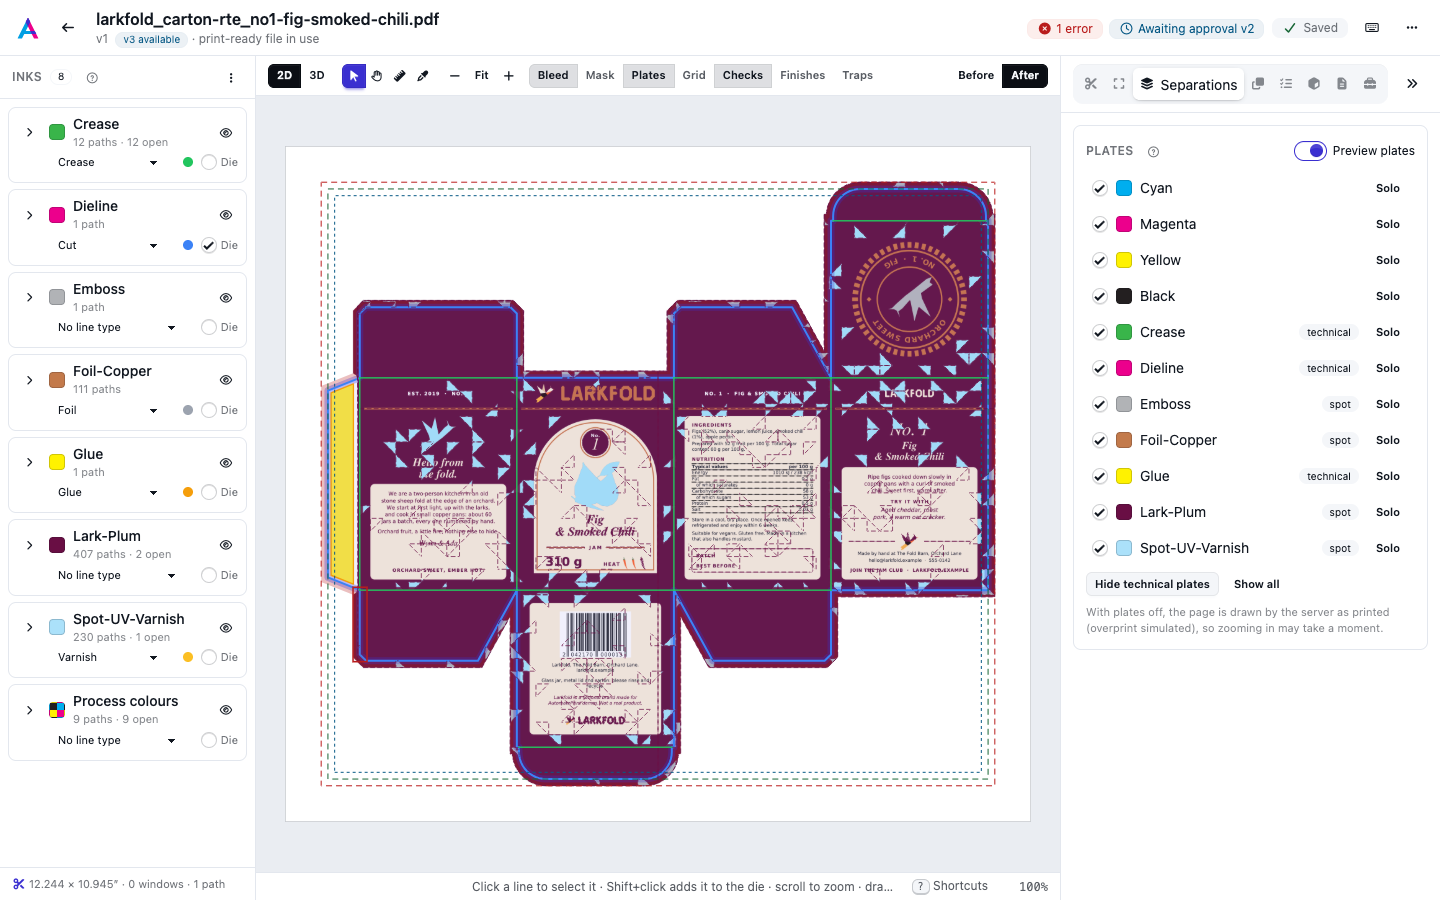
Task: Open the Inks panel kebab menu
Action: pos(231,78)
